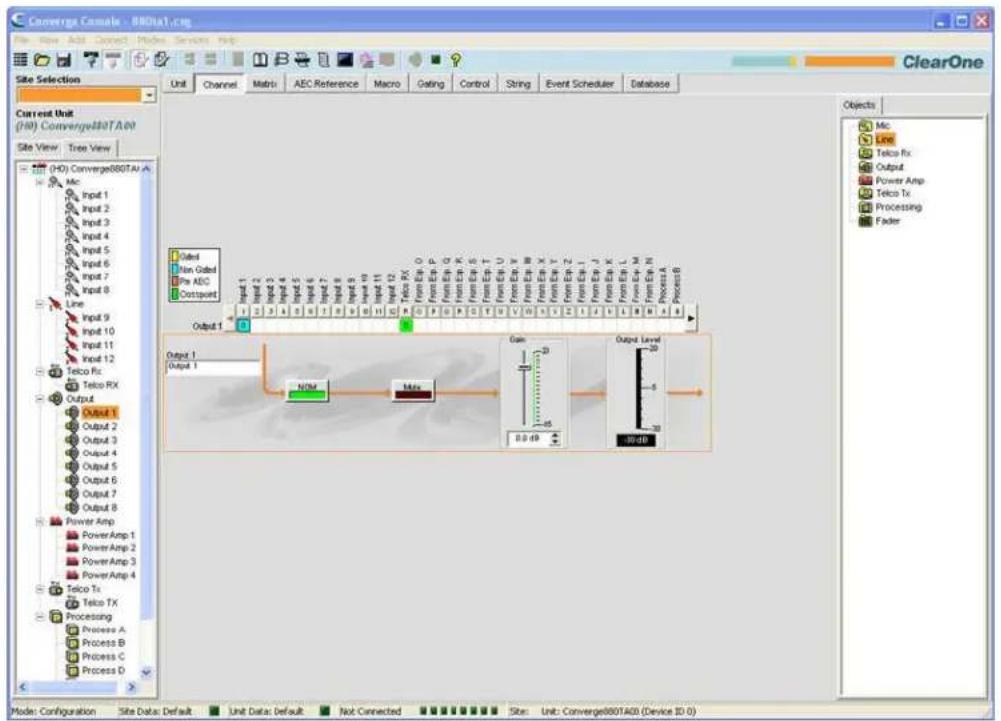This screenshot has width=1001, height=721.
Task: Click matrix column header R for Telco RX
Action: pyautogui.click(x=406, y=312)
